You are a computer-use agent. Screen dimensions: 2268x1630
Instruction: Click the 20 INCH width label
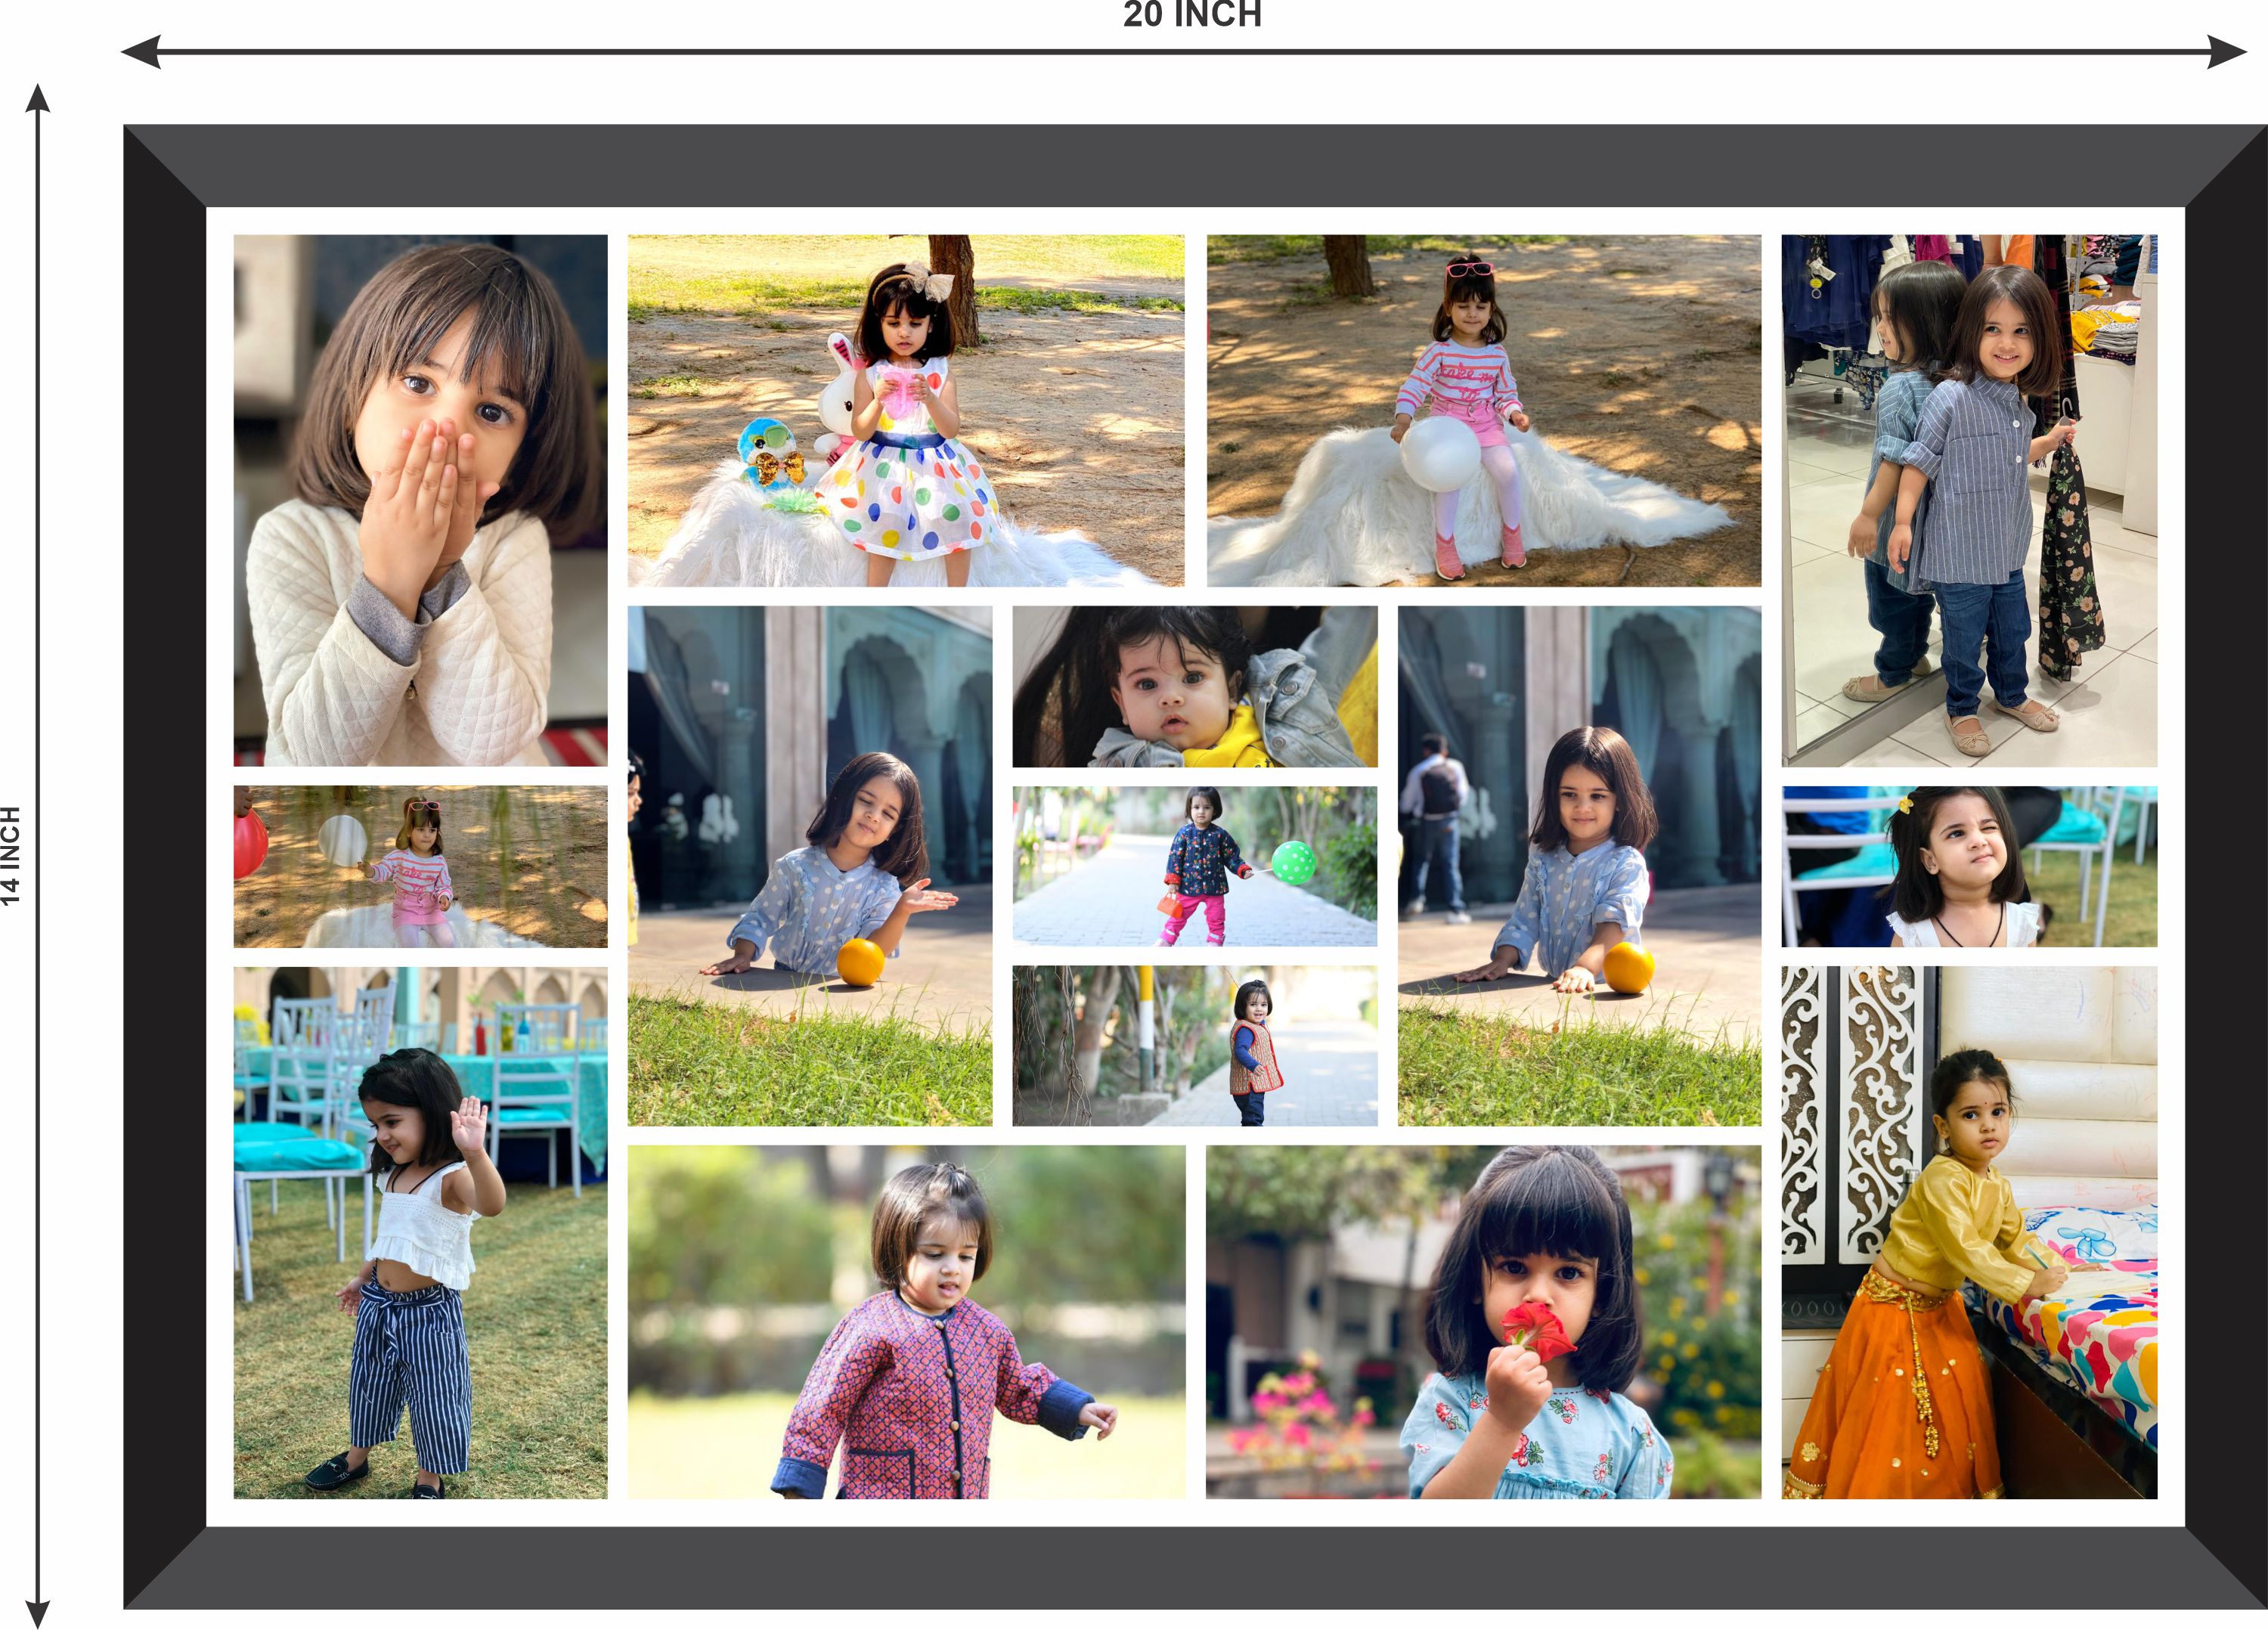tap(1192, 15)
